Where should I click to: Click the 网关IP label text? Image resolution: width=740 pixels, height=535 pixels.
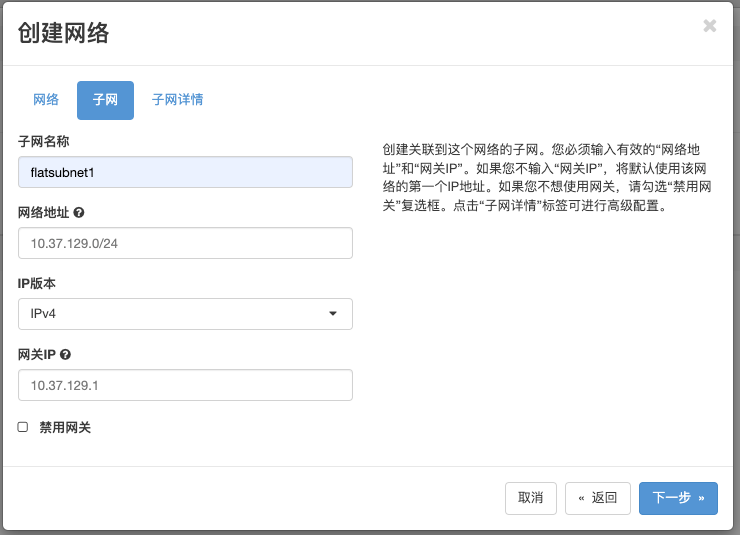tap(37, 354)
